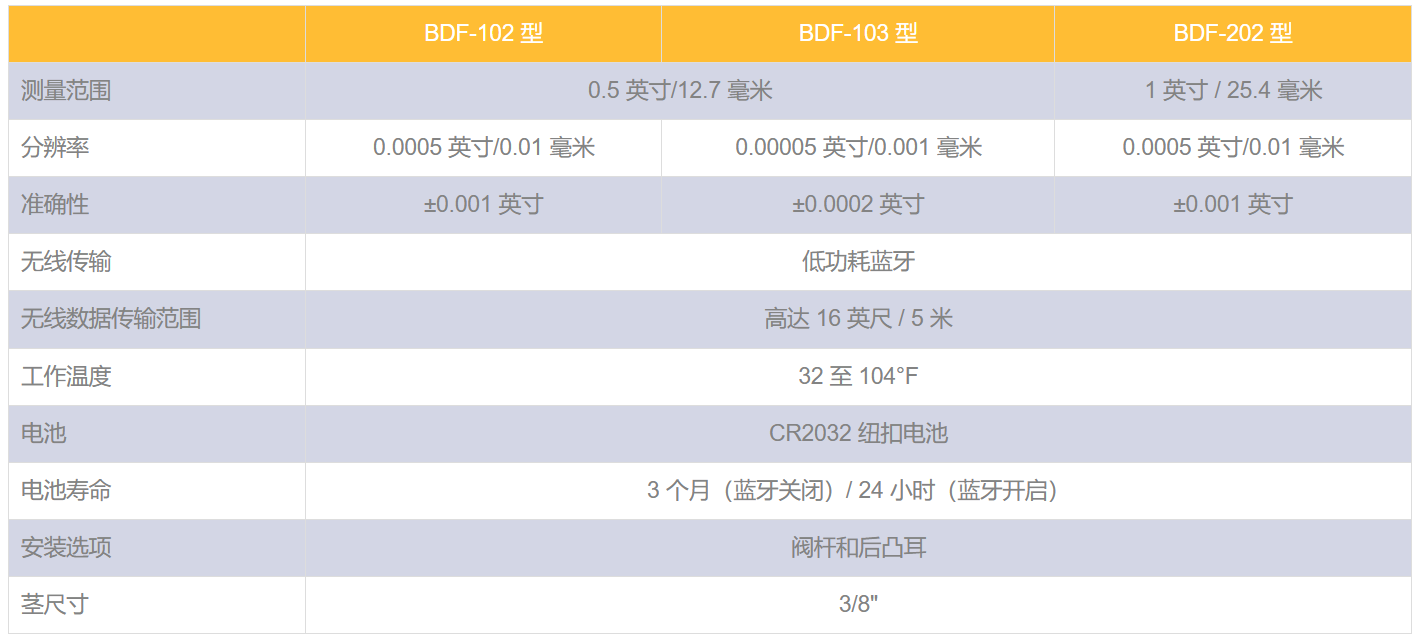Image resolution: width=1412 pixels, height=640 pixels.
Task: Click the 低功耗蓝牙 cell
Action: 858,262
